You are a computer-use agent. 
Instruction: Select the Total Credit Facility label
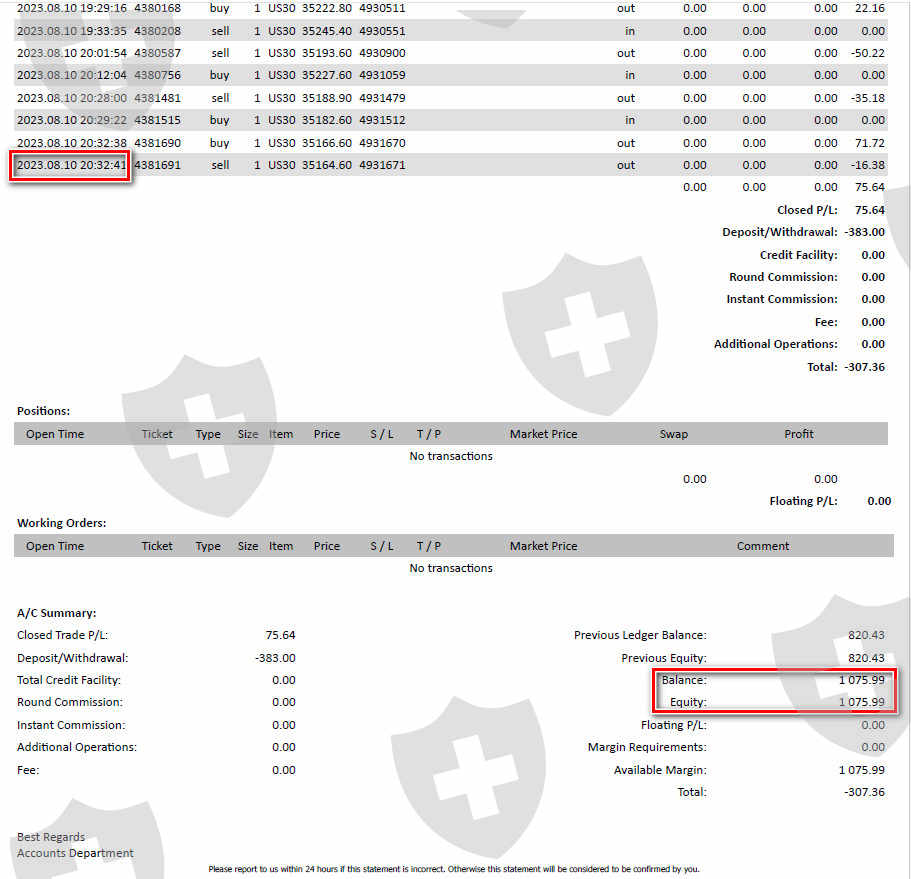point(69,680)
